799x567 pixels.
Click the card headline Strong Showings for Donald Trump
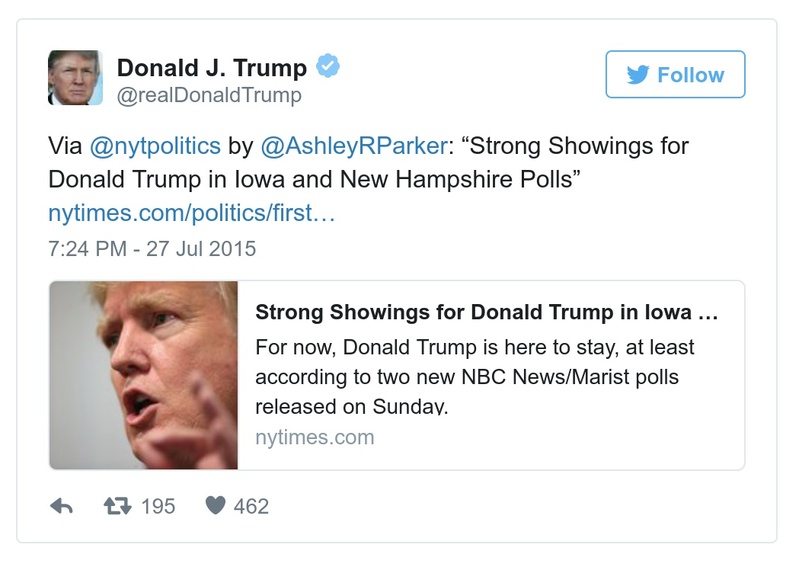coord(486,312)
